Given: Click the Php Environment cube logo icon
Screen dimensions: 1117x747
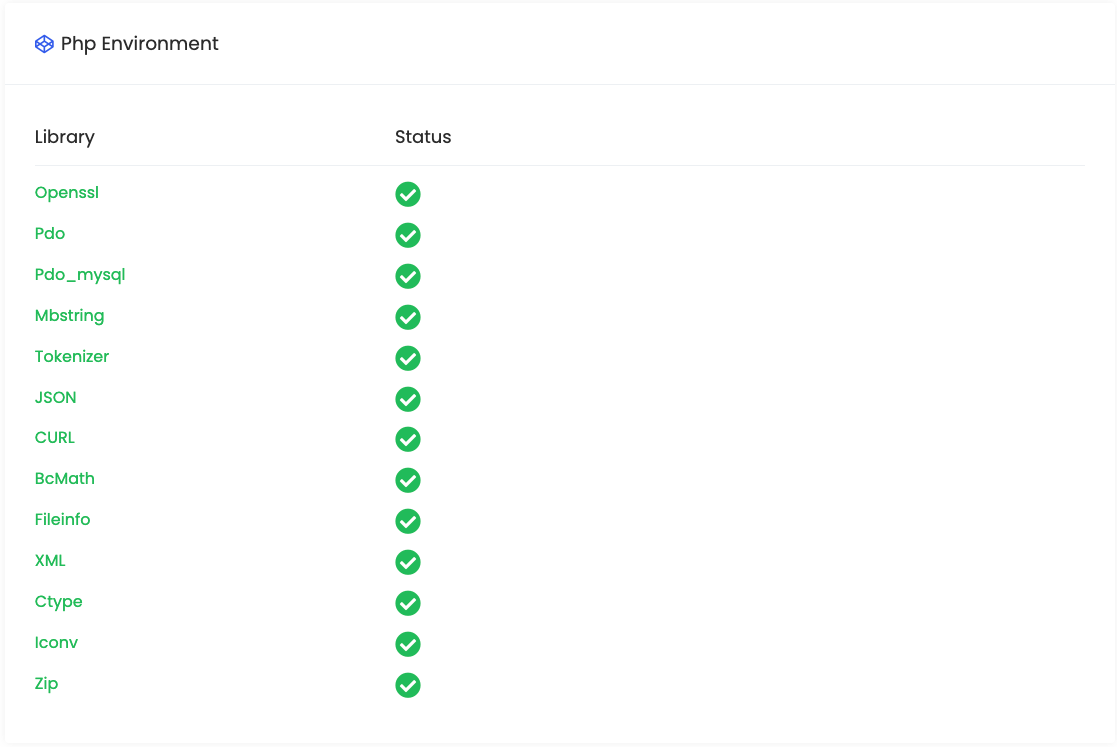Looking at the screenshot, I should coord(43,43).
